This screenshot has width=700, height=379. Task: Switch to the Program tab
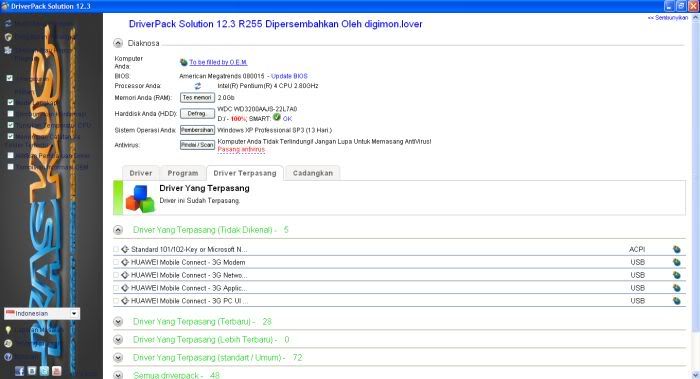(183, 173)
